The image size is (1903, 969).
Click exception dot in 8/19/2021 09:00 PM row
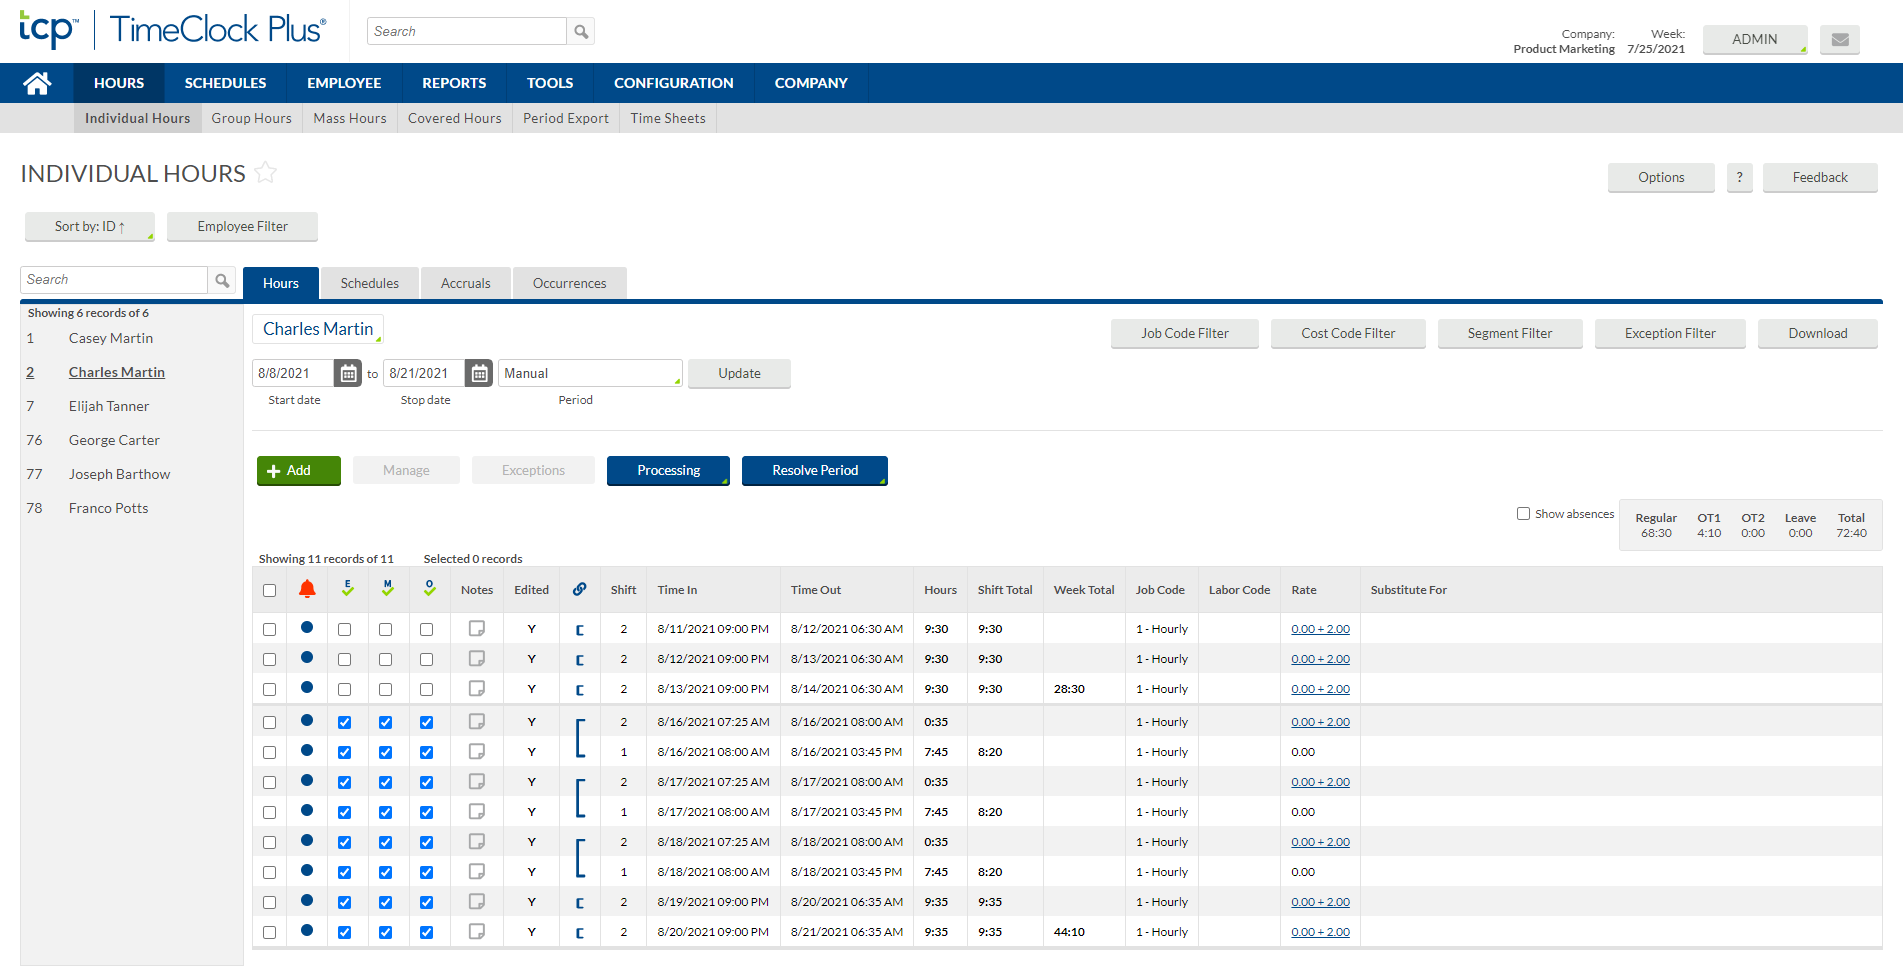pos(307,900)
